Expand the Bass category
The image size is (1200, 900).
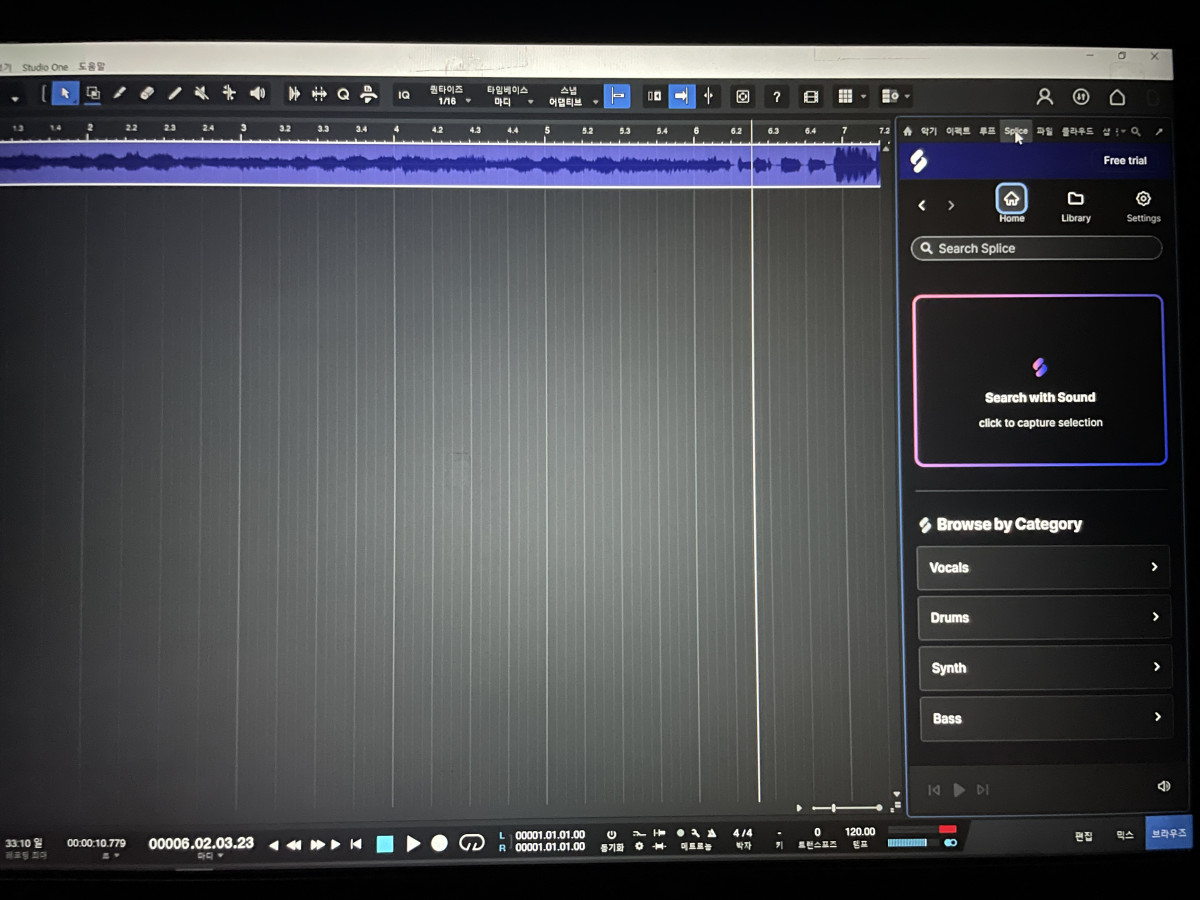1046,718
